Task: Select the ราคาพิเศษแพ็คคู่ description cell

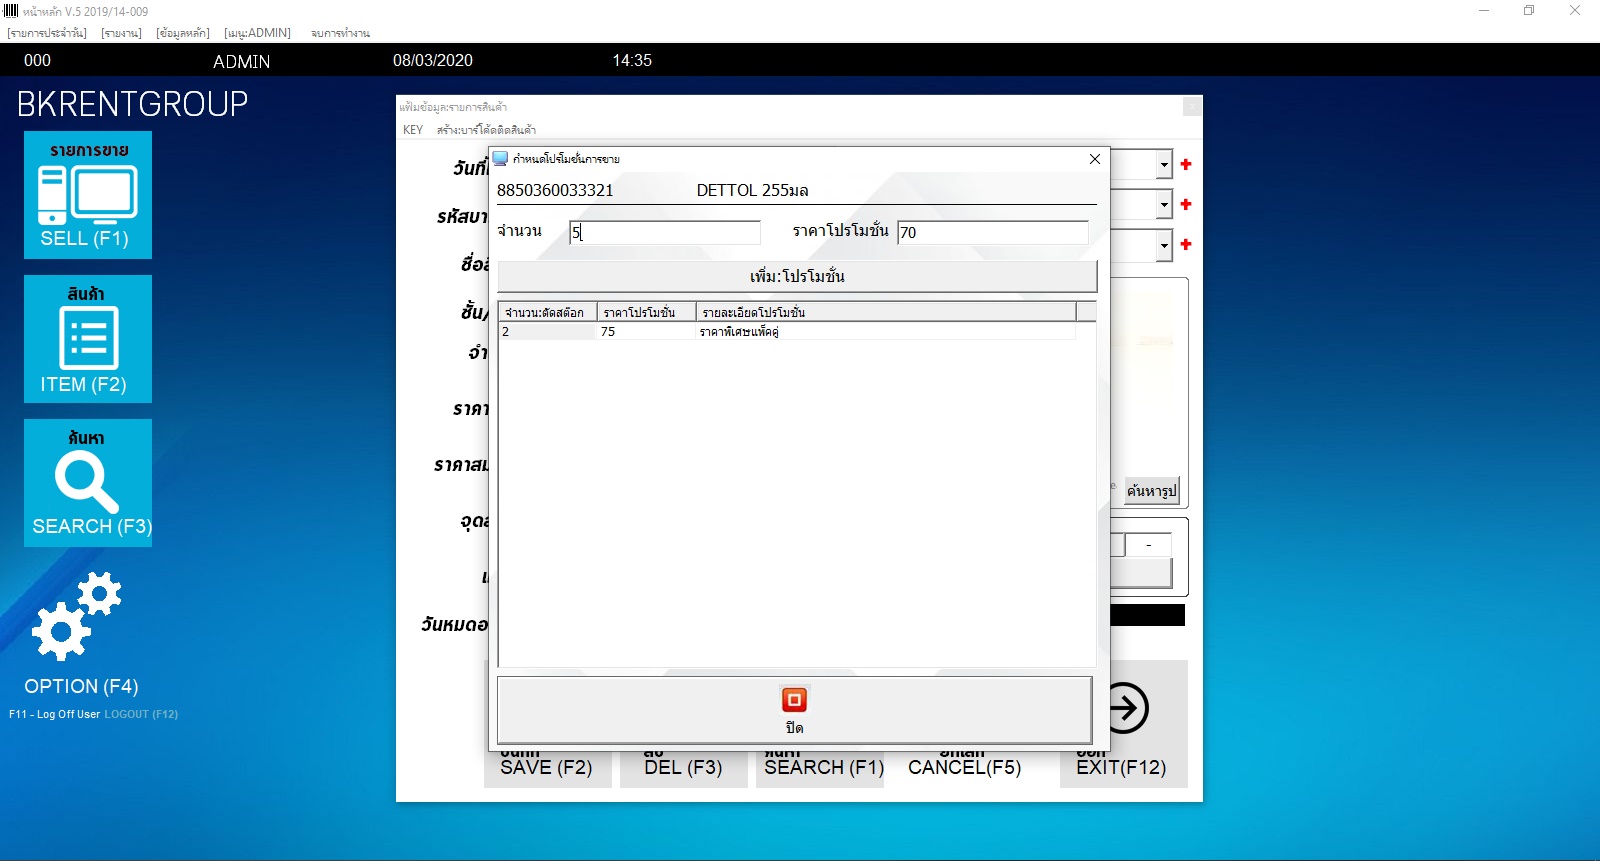Action: point(886,331)
